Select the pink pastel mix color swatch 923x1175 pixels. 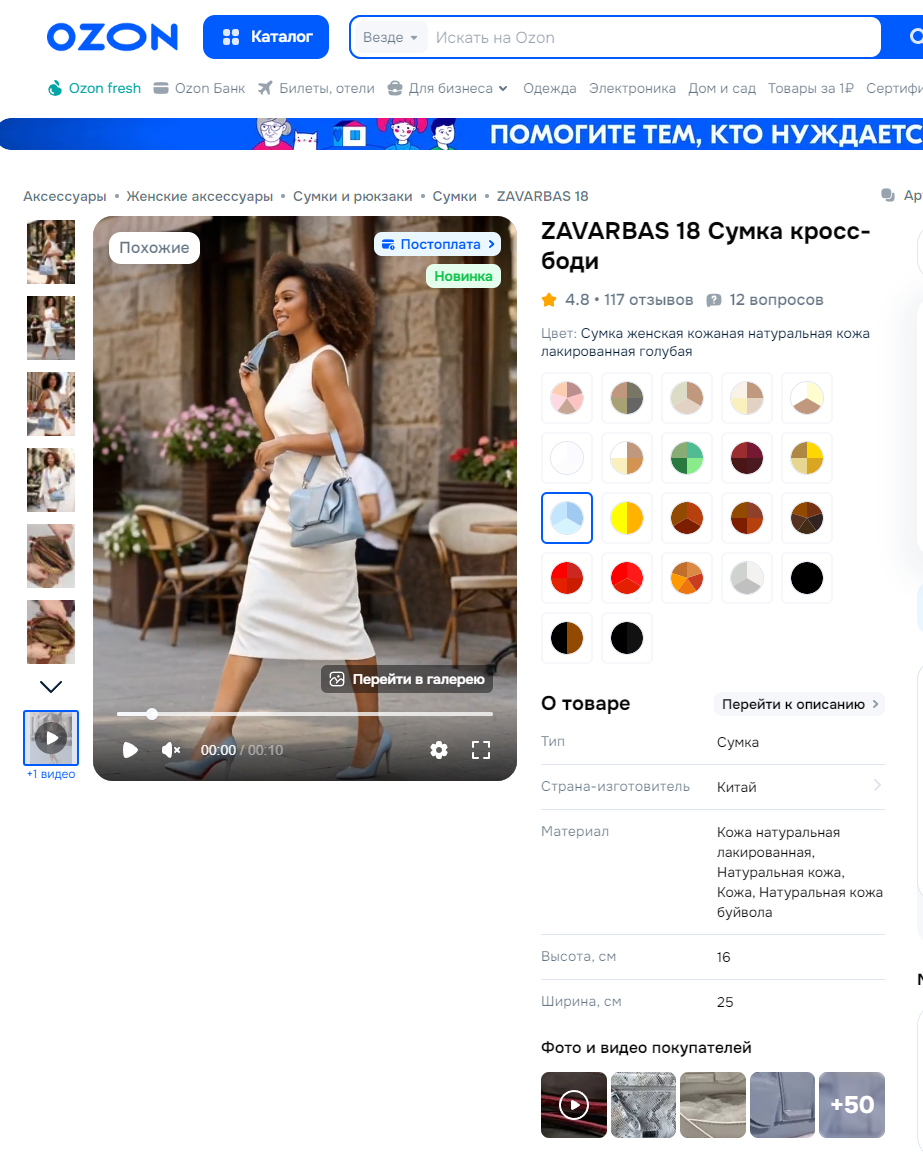(x=567, y=398)
